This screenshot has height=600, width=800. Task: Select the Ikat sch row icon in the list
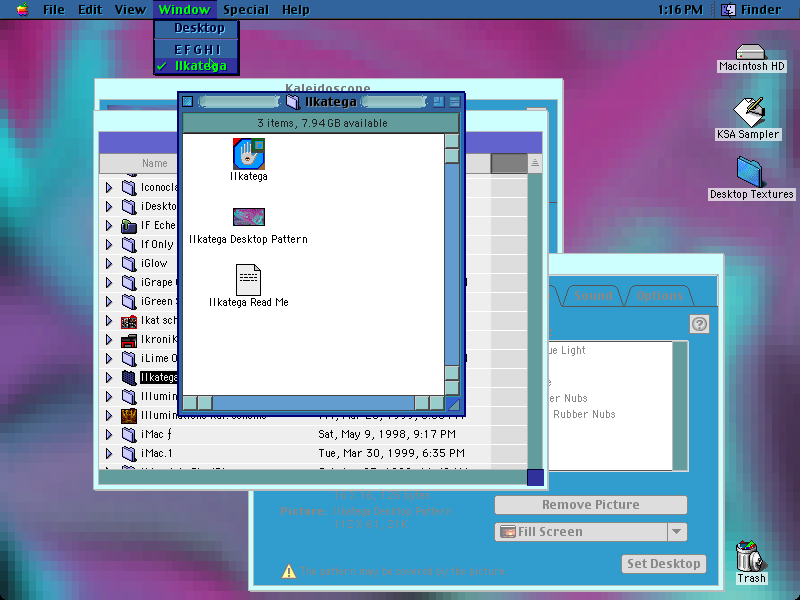(x=129, y=321)
